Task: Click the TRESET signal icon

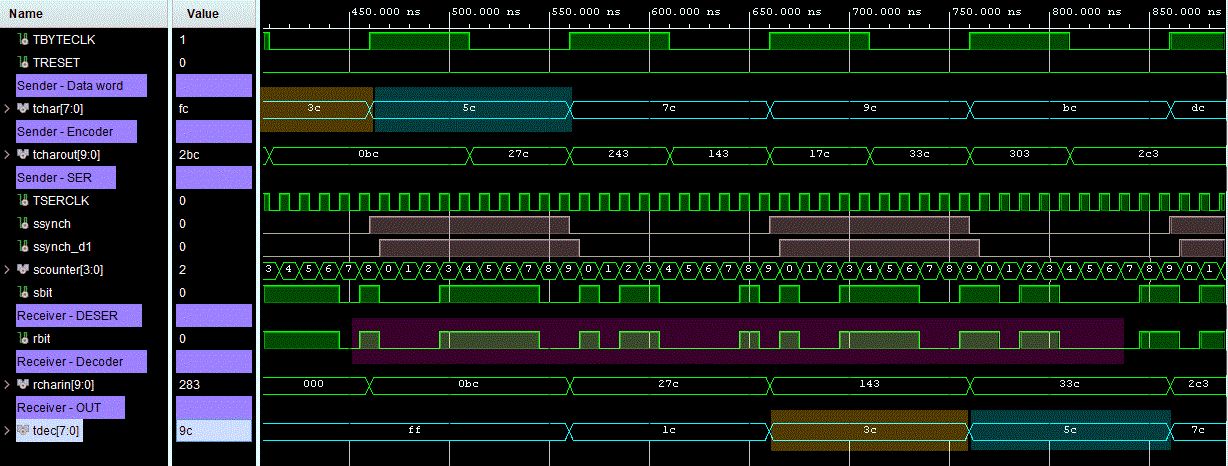Action: (24, 63)
